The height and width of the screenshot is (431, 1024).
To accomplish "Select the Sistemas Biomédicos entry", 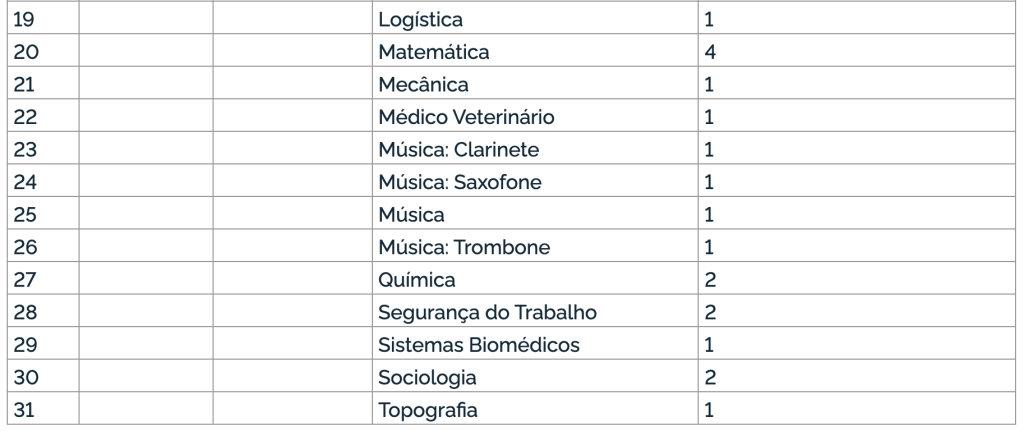I will click(480, 345).
